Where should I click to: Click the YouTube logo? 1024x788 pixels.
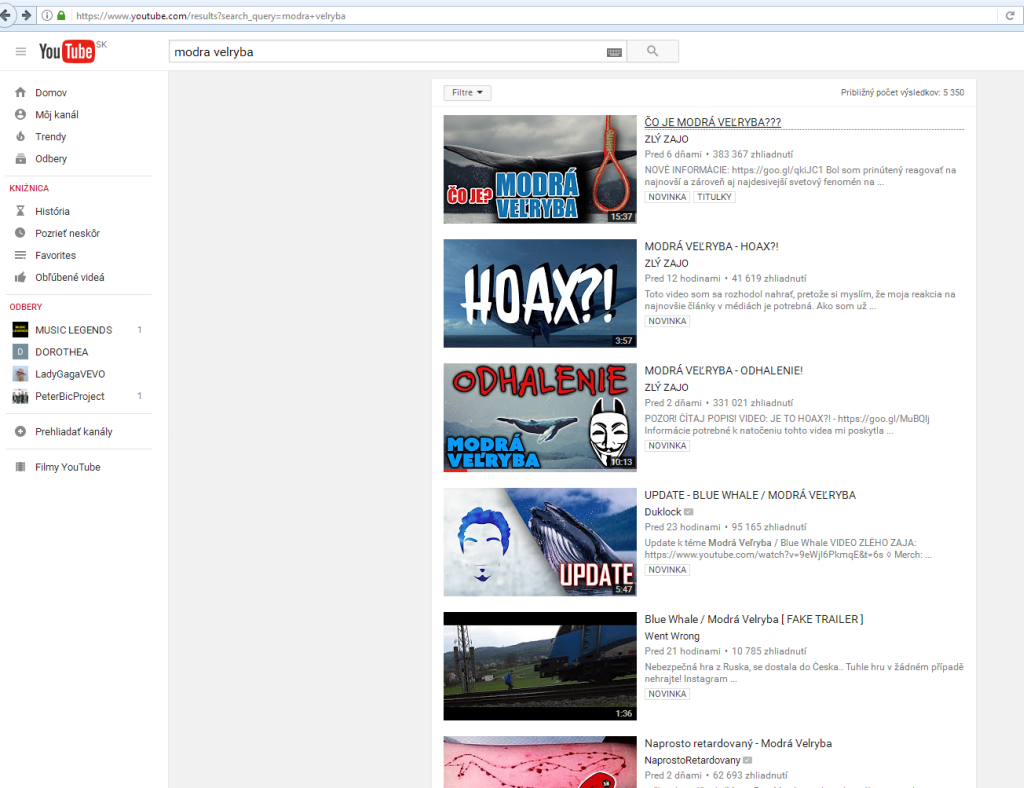[x=67, y=52]
